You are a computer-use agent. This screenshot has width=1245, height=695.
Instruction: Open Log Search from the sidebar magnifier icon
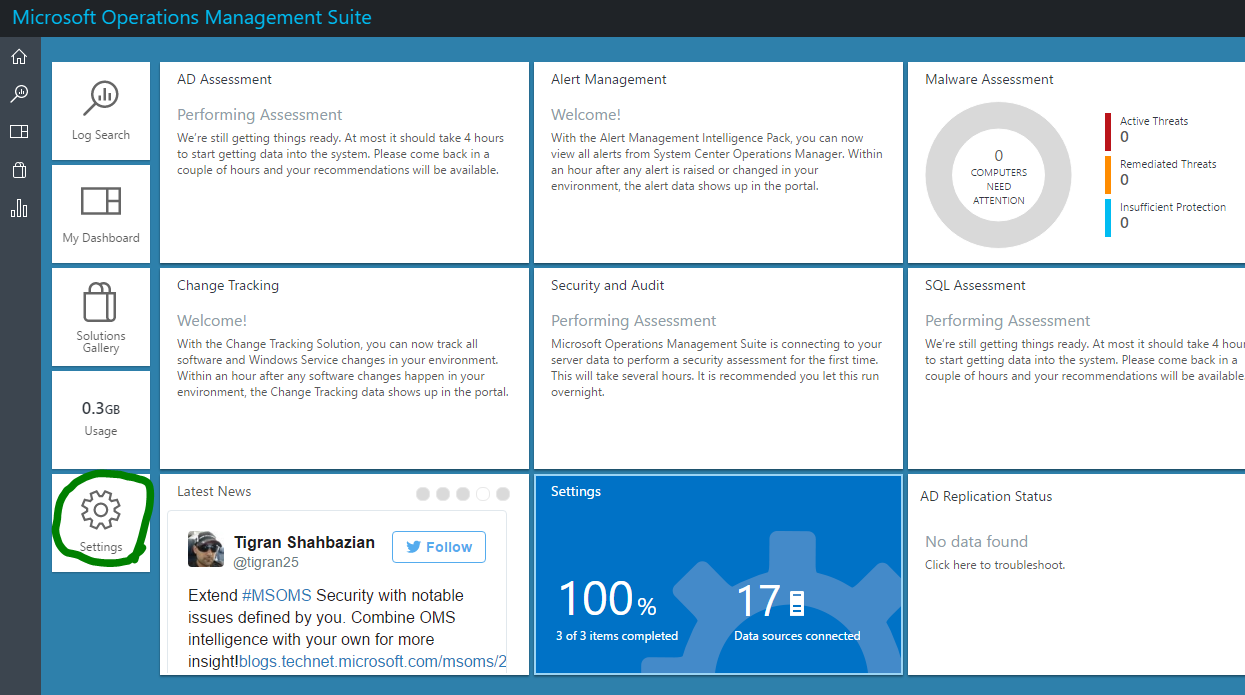(x=19, y=94)
